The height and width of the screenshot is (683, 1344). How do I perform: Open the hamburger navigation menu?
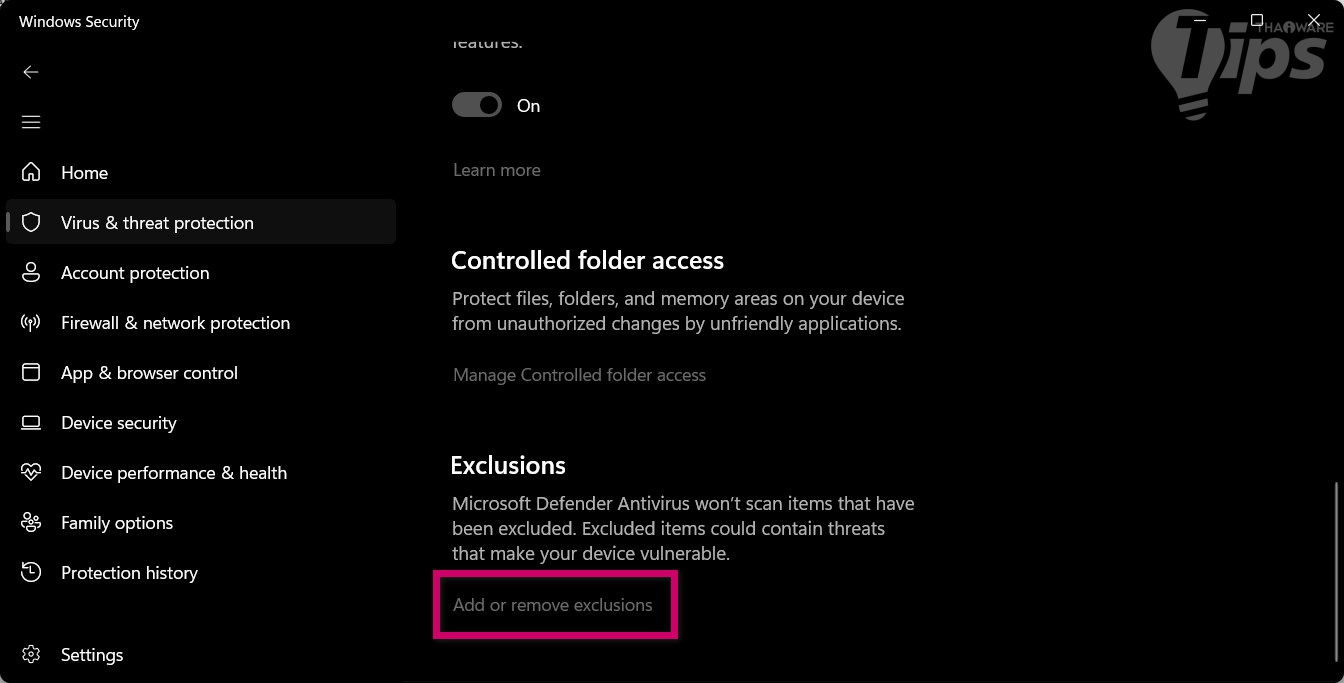point(31,122)
